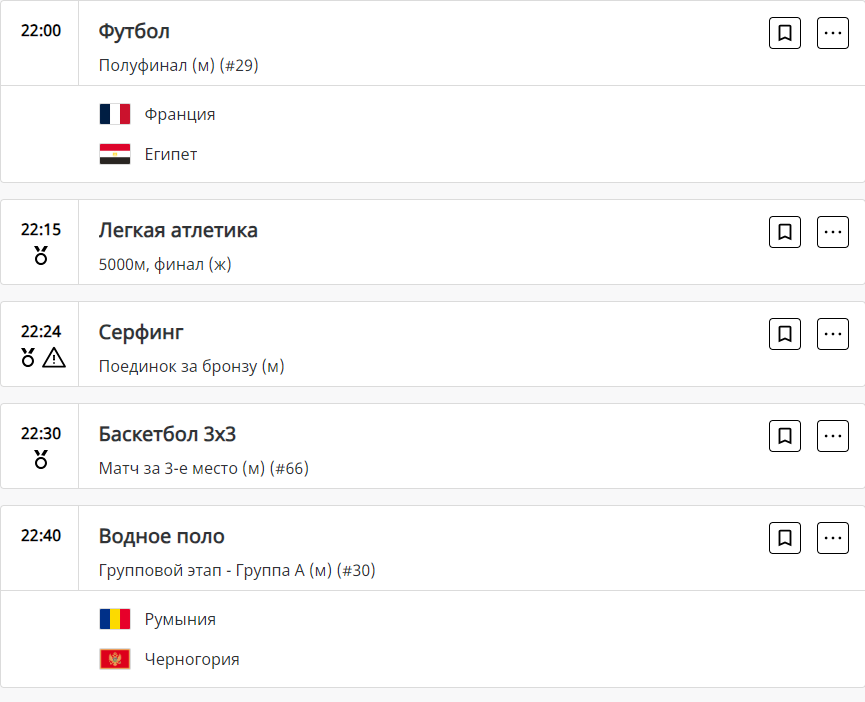
Task: Open more options for Баскетбол 3х3
Action: [x=833, y=436]
